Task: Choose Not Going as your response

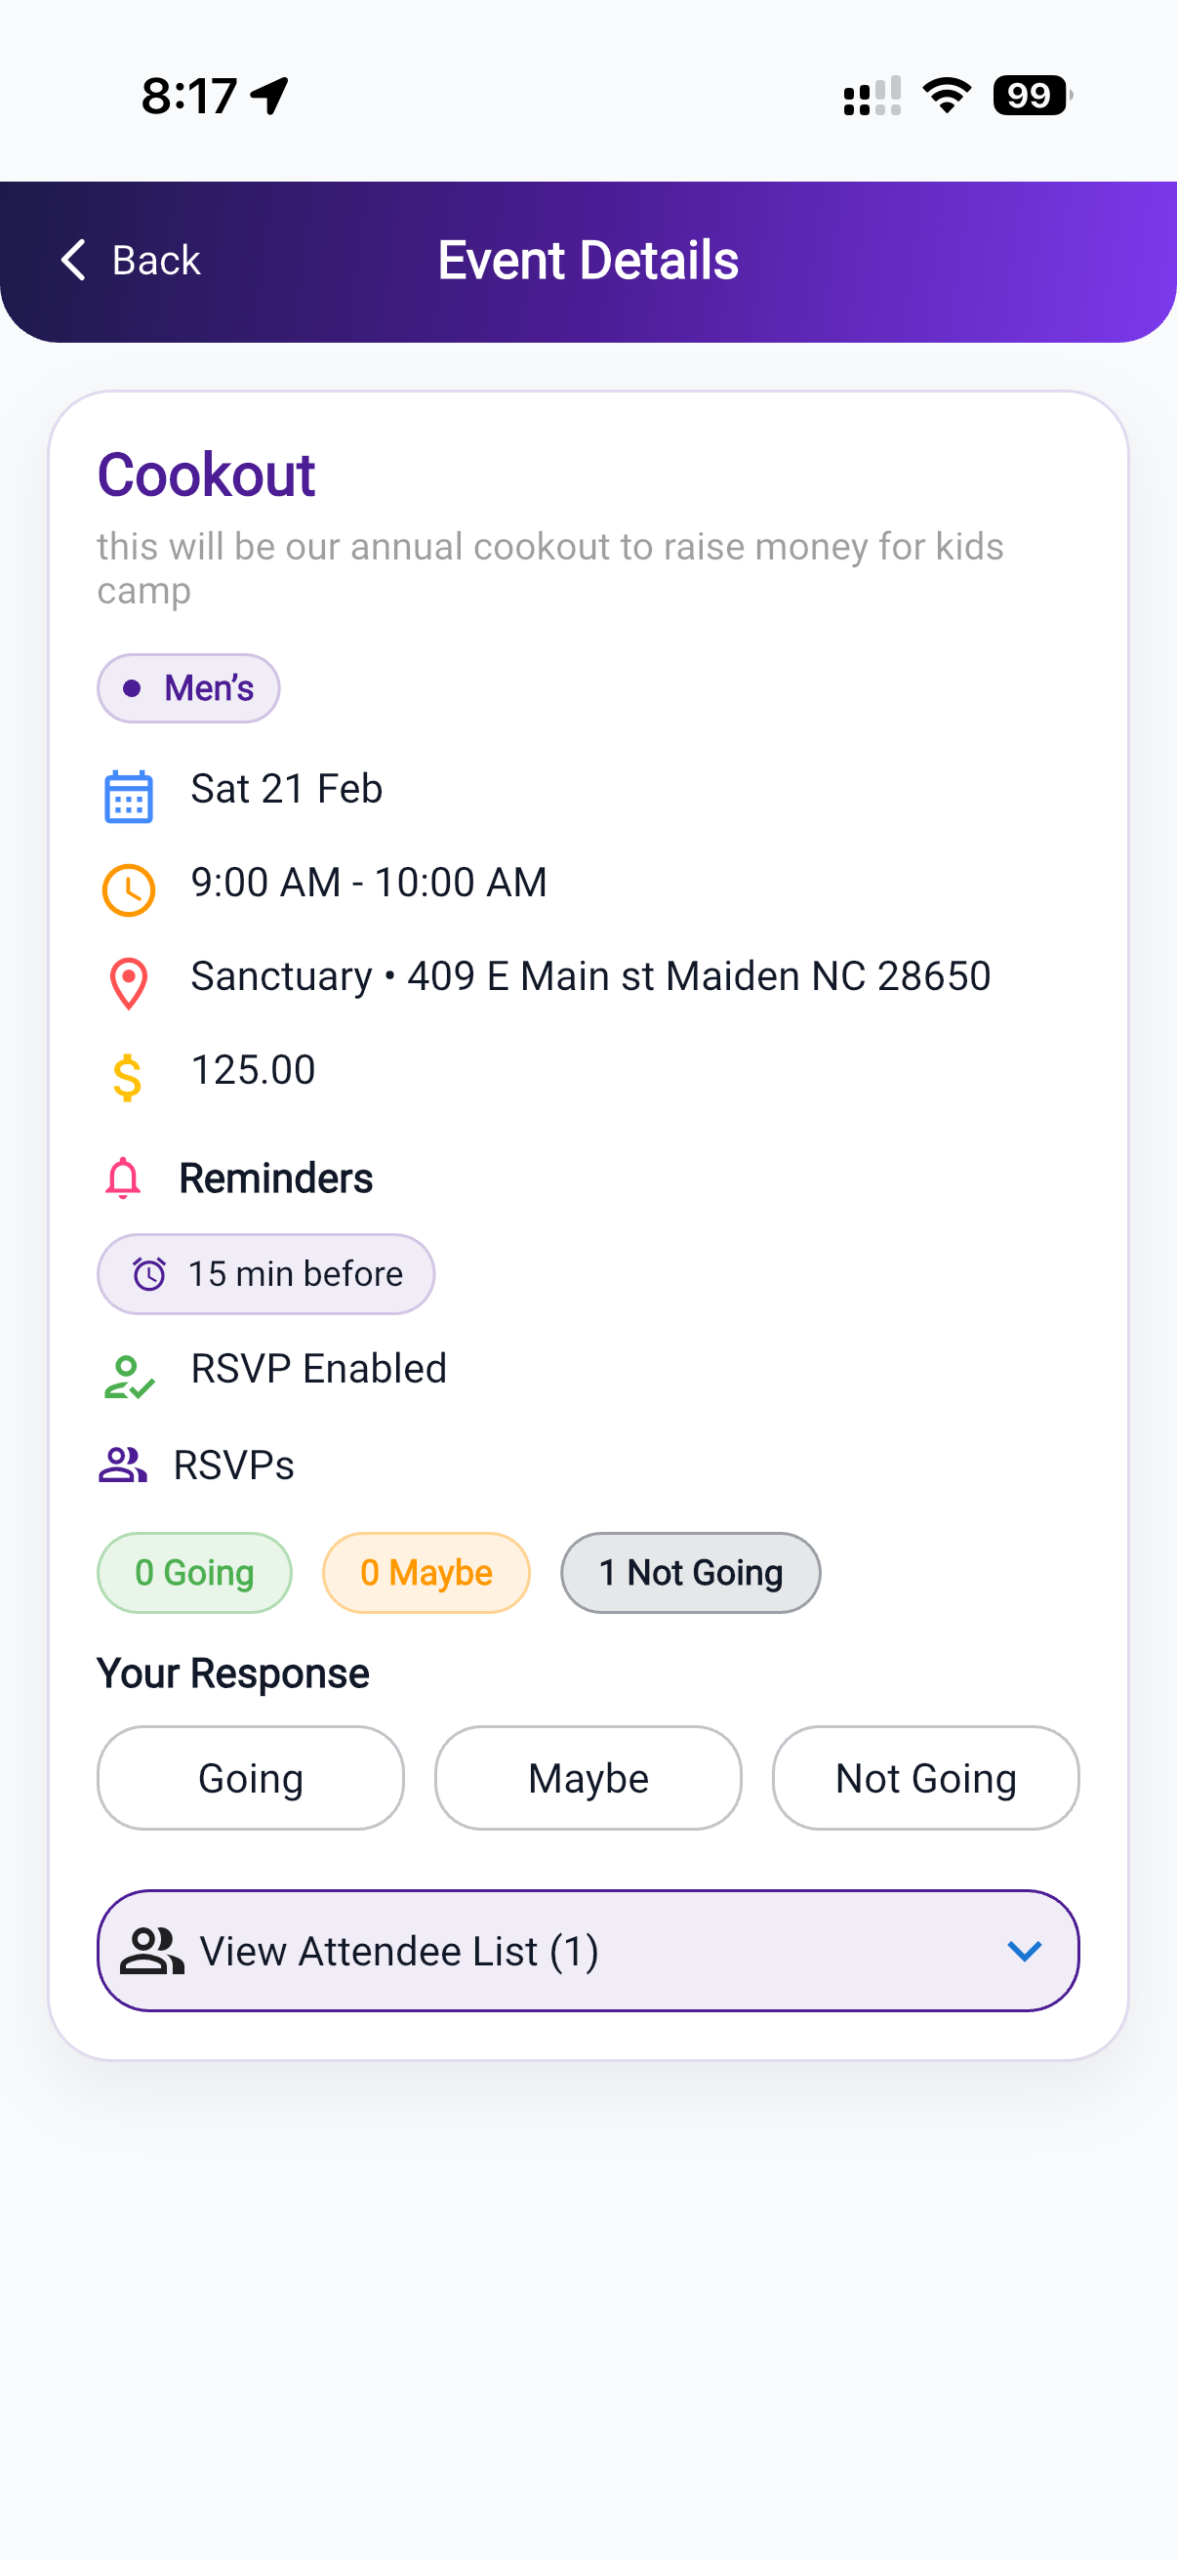Action: click(x=925, y=1778)
